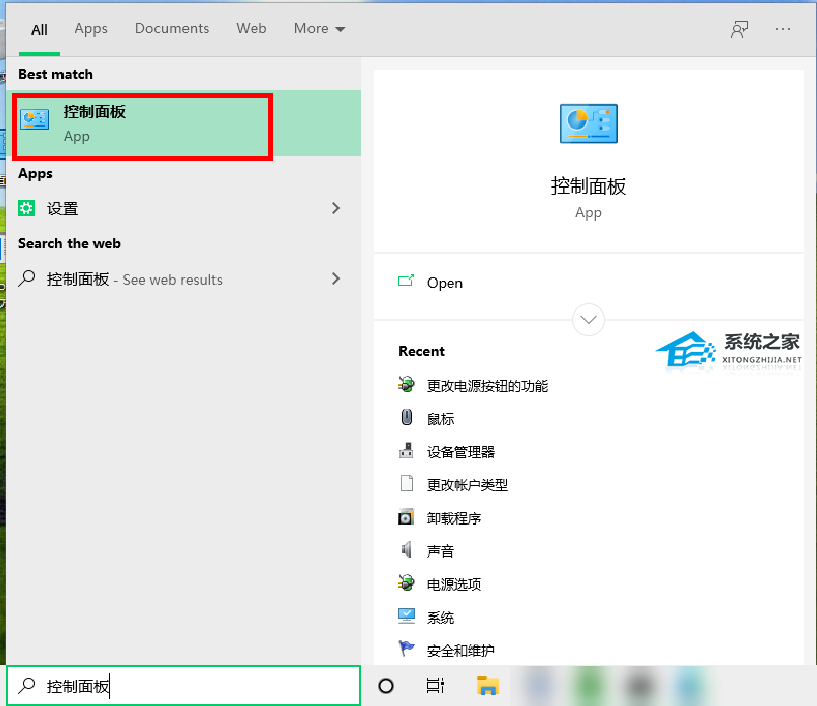Open recent item 鼠标
The width and height of the screenshot is (817, 706).
pyautogui.click(x=440, y=419)
